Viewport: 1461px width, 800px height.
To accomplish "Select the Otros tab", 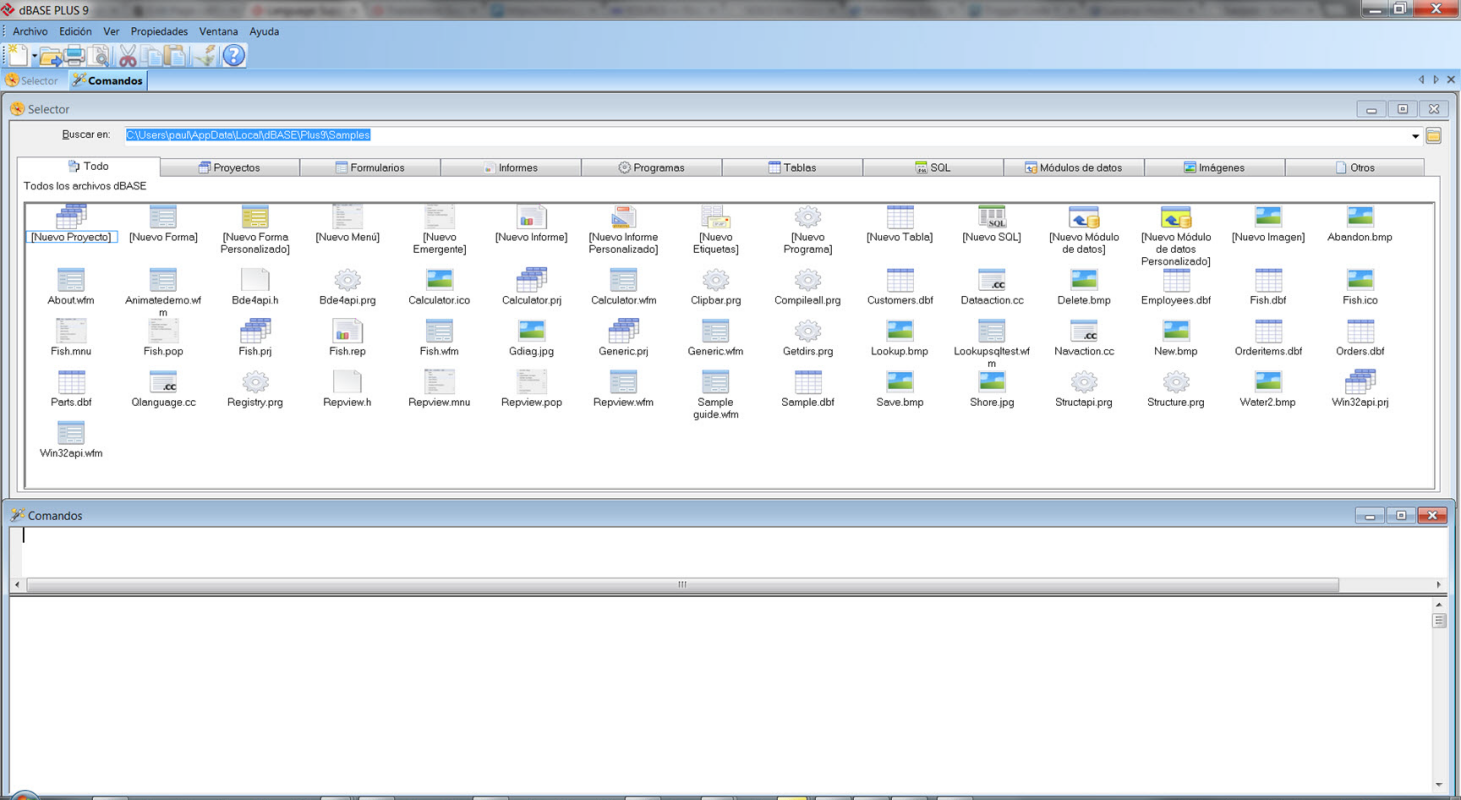I will click(x=1355, y=168).
